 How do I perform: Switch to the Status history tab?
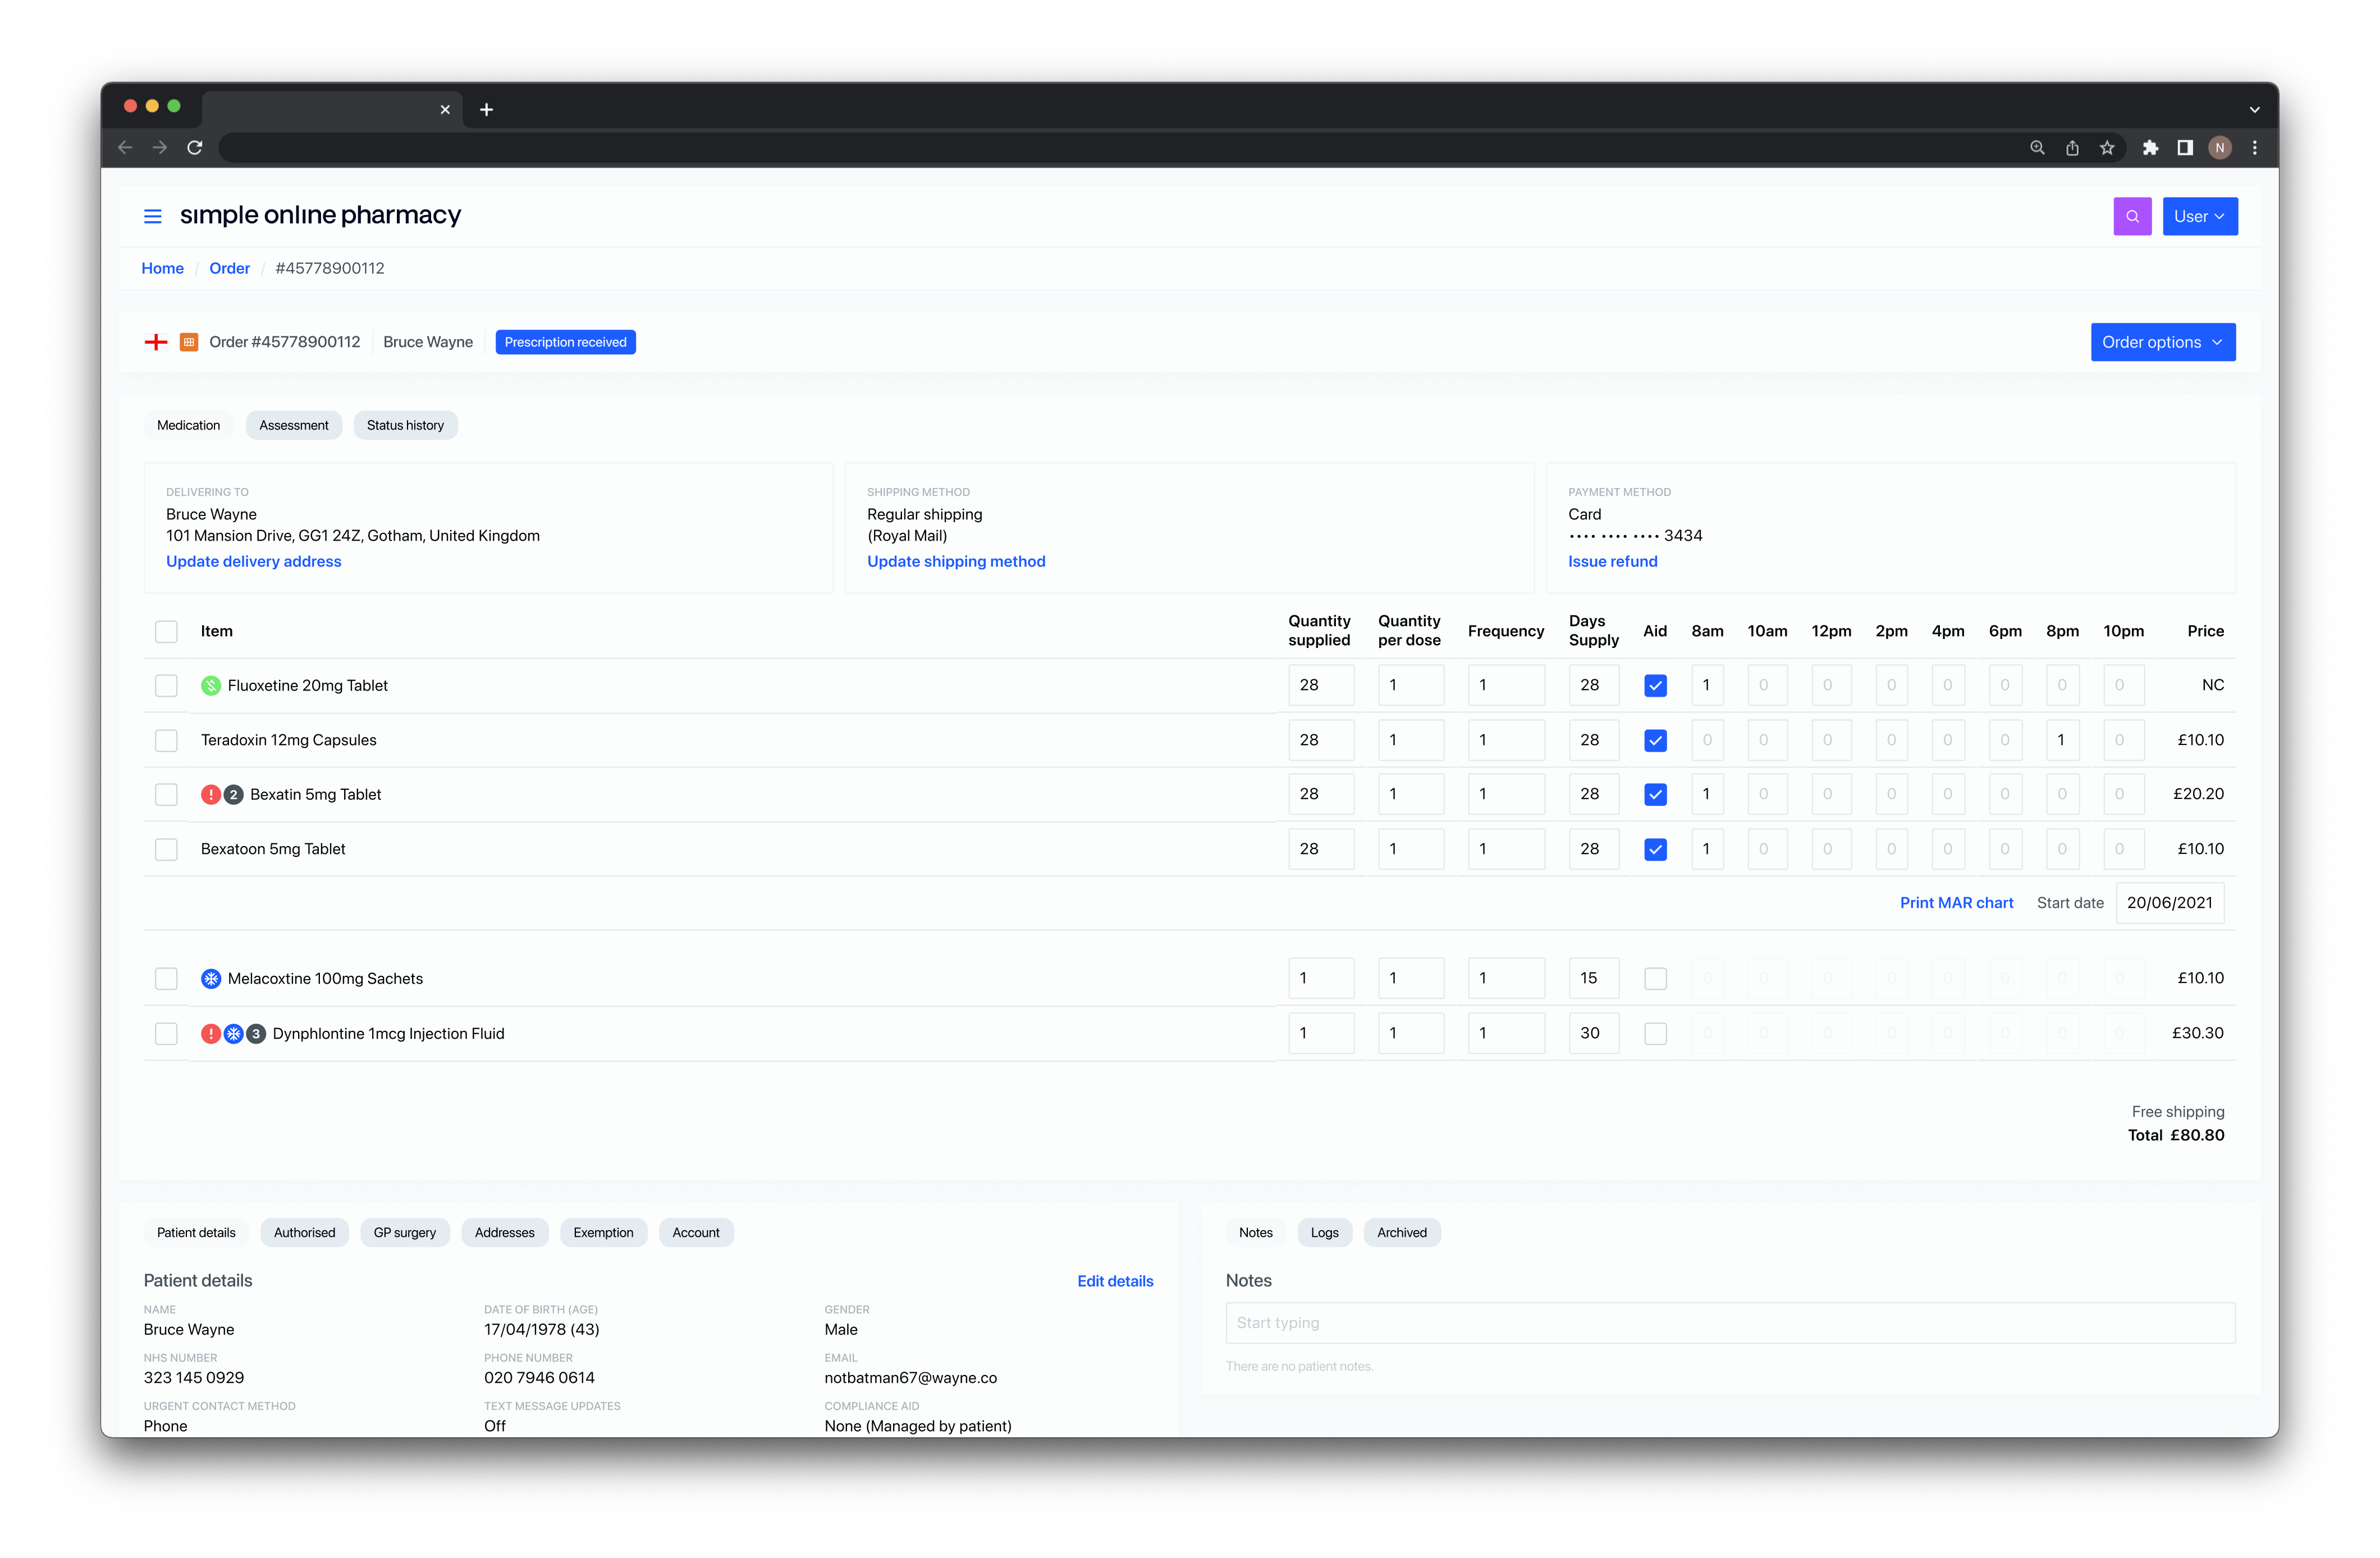click(x=405, y=425)
